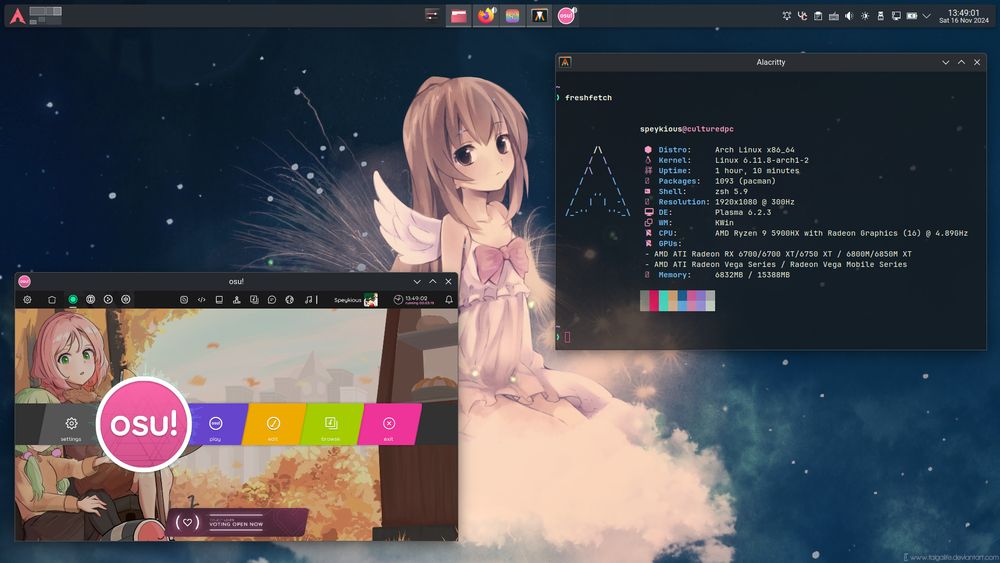Switch to osu! in the panel task manager

(x=566, y=16)
